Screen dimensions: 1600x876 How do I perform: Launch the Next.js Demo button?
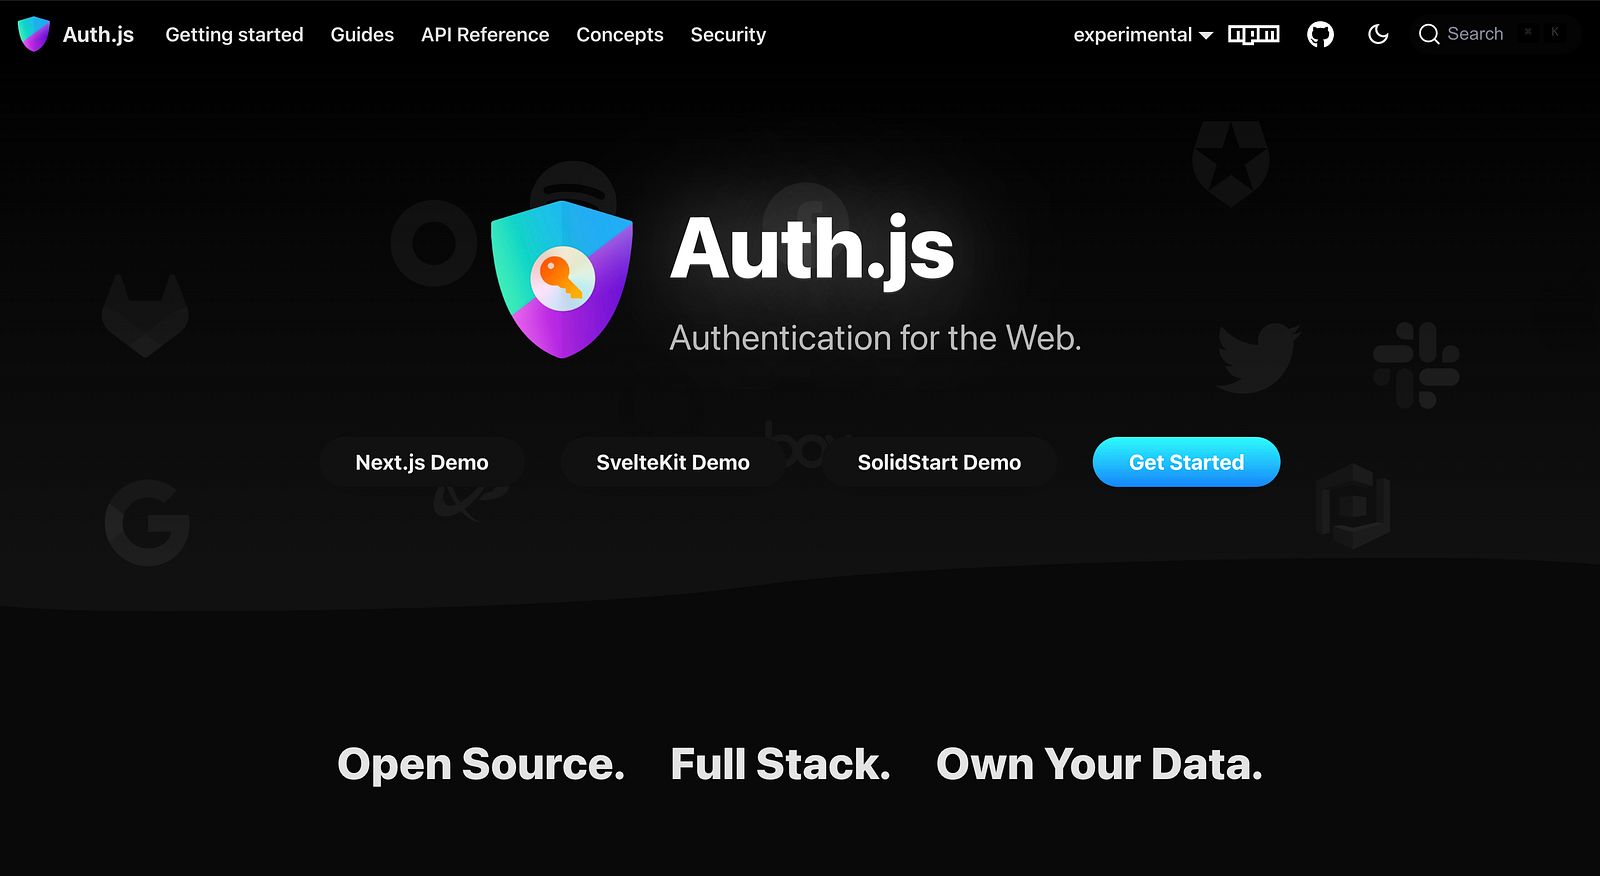tap(422, 462)
